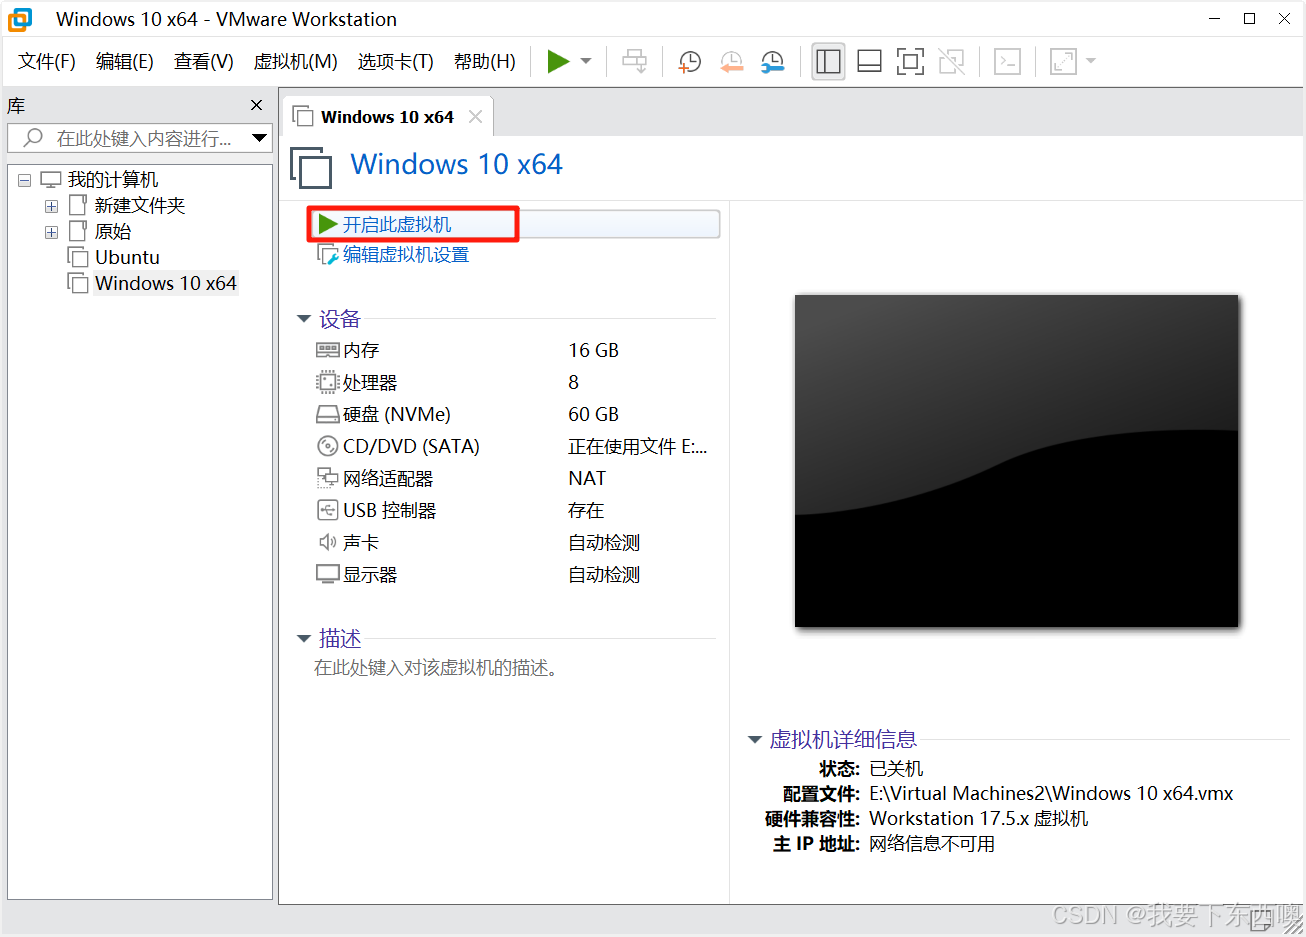Screen dimensions: 1306x937
Task: Open the console view terminal icon
Action: (1007, 62)
